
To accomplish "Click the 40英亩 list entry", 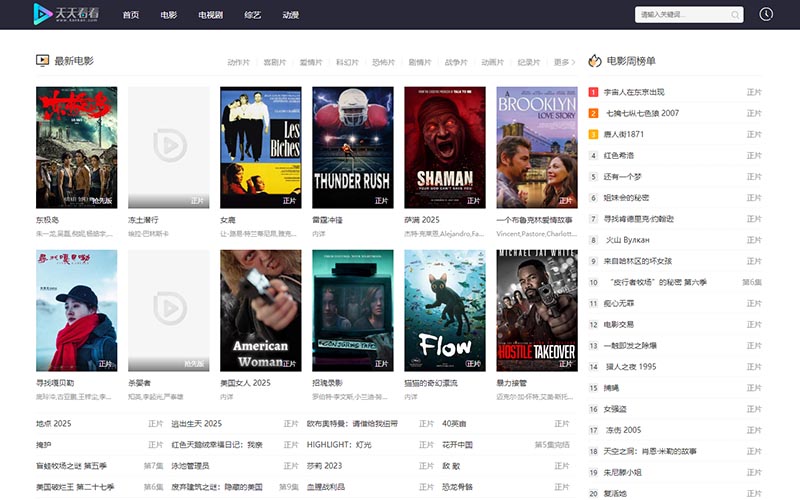I will coord(454,423).
